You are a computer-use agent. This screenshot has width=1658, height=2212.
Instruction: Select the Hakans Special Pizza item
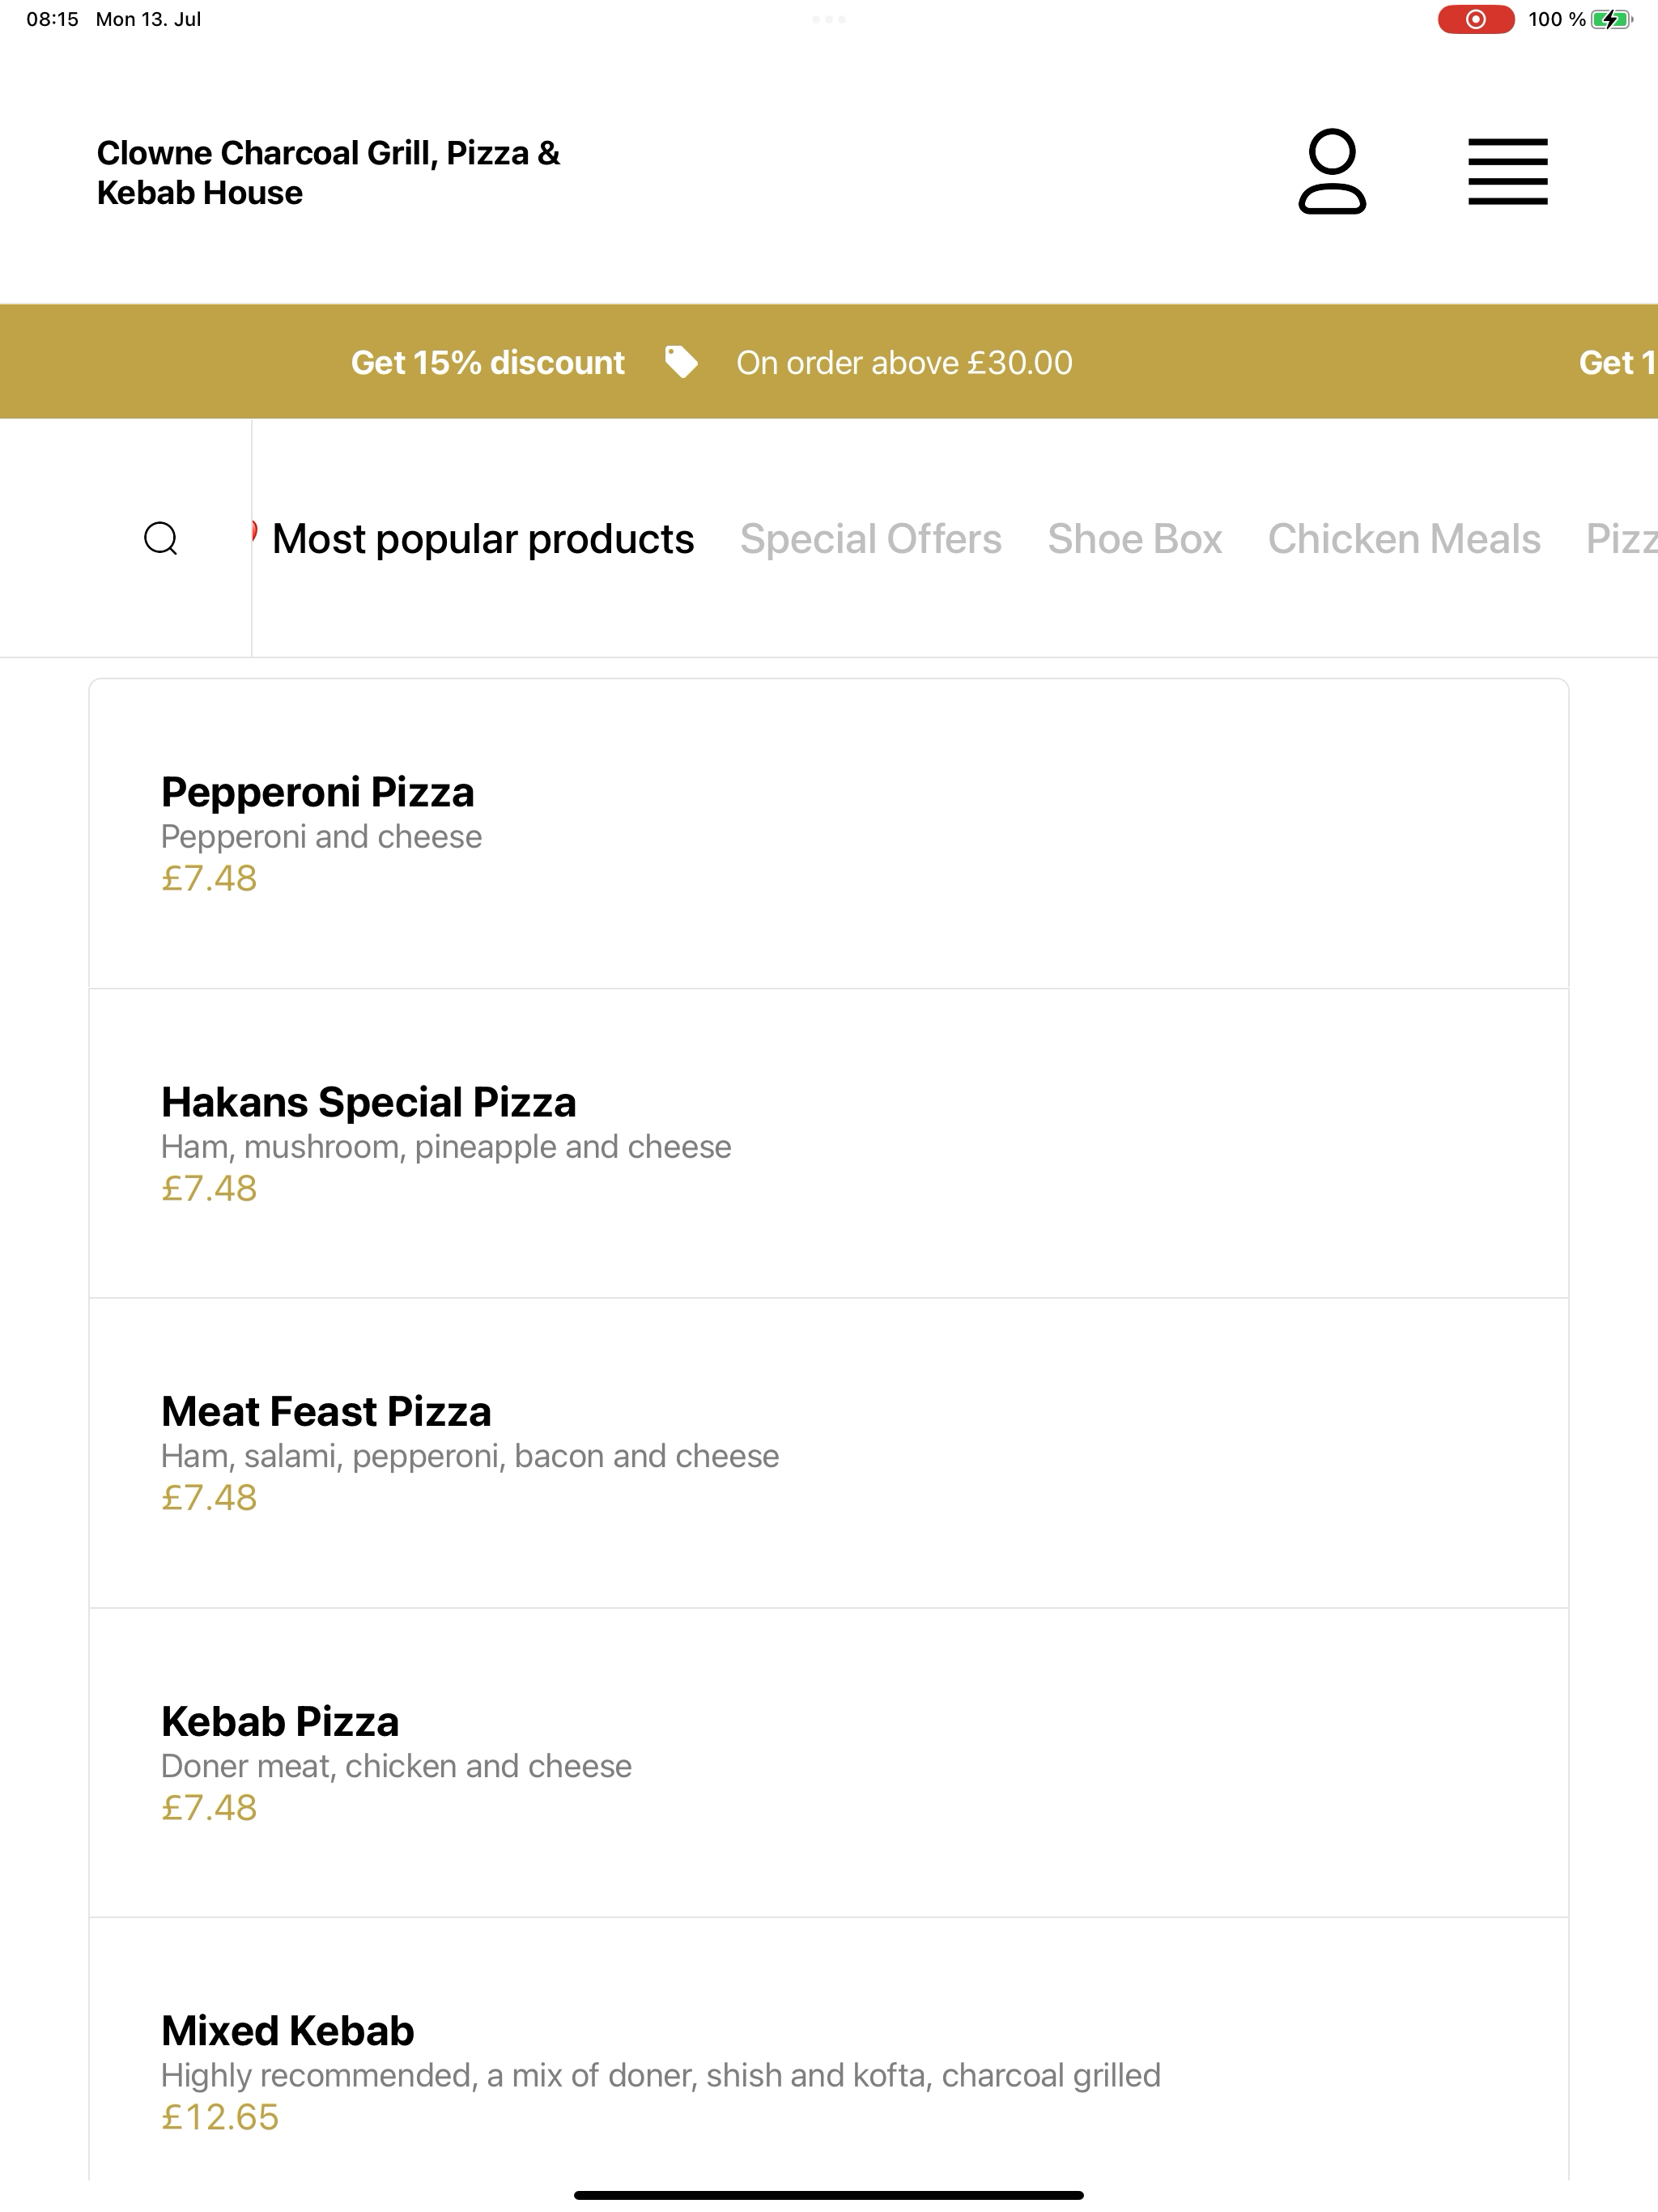(828, 1143)
